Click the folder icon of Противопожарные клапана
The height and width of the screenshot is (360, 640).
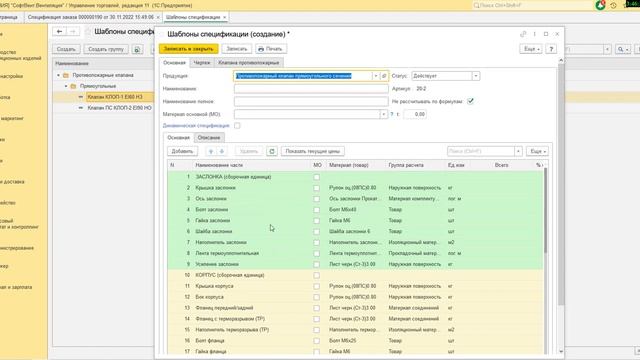pos(66,76)
